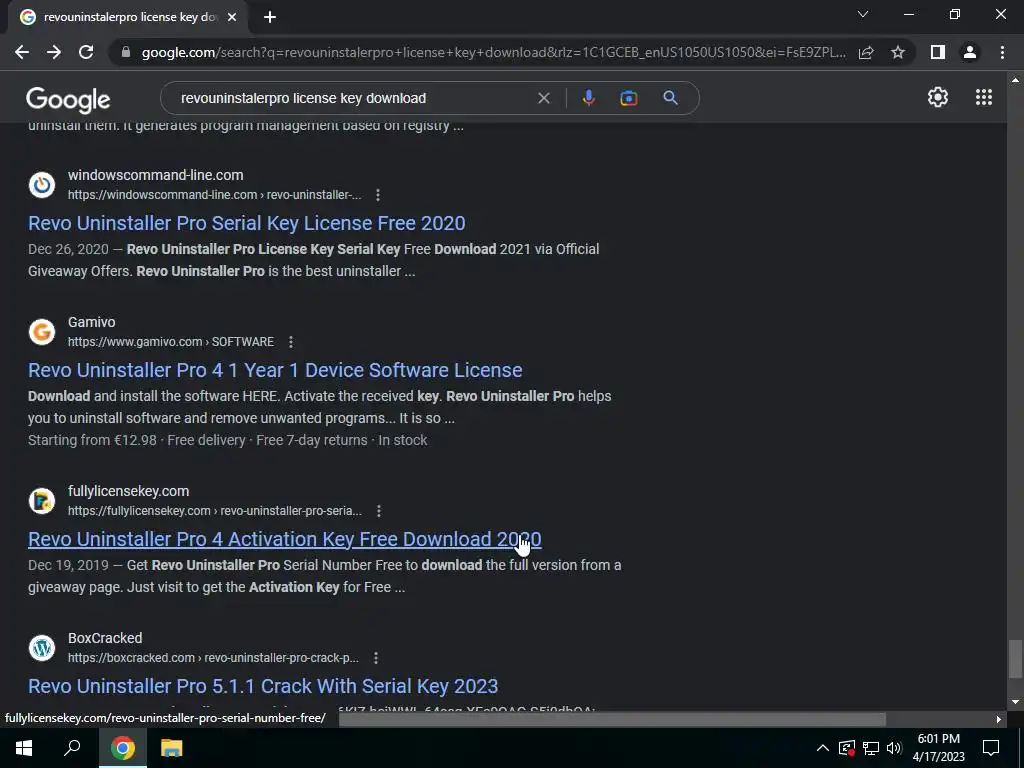This screenshot has width=1024, height=768.
Task: Open the Windows Start menu
Action: (24, 748)
